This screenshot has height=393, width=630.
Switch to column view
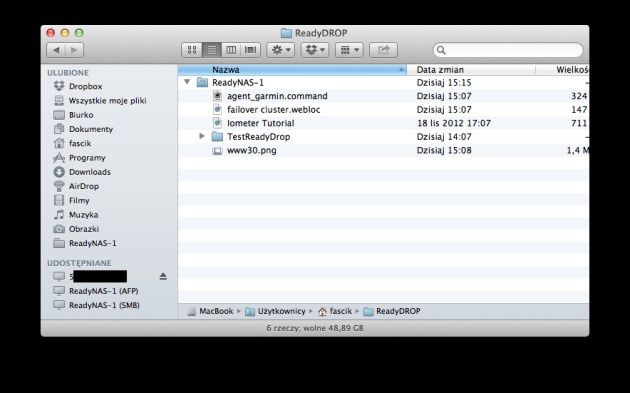pyautogui.click(x=231, y=50)
